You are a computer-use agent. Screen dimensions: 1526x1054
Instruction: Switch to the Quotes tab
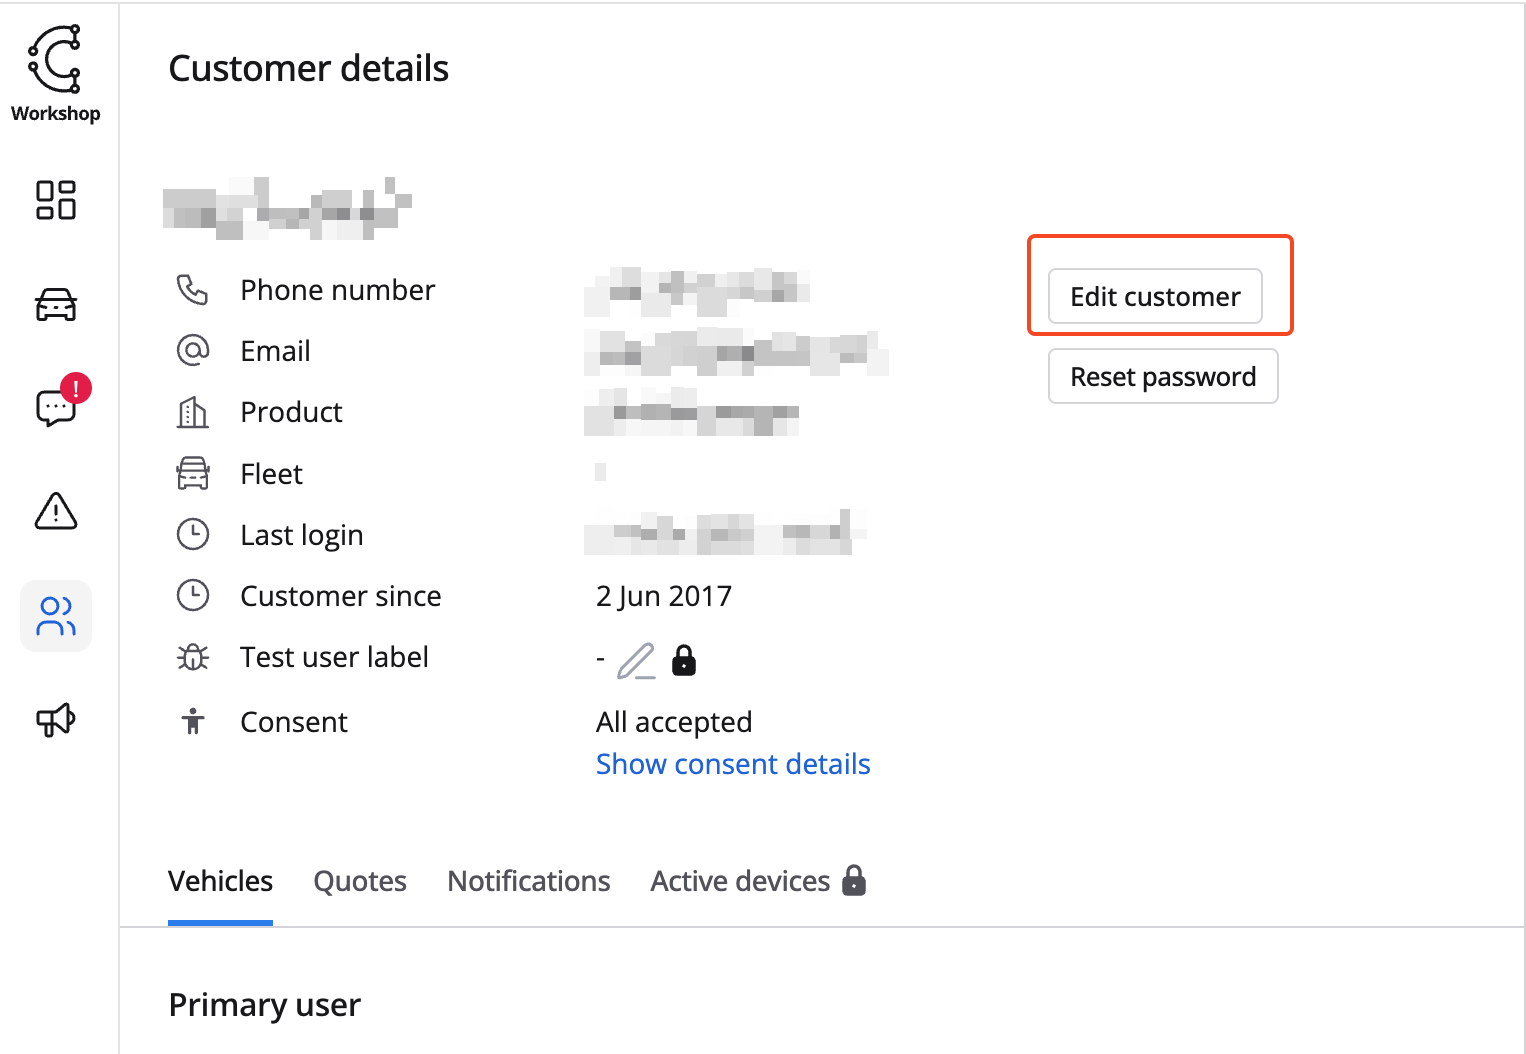(360, 881)
